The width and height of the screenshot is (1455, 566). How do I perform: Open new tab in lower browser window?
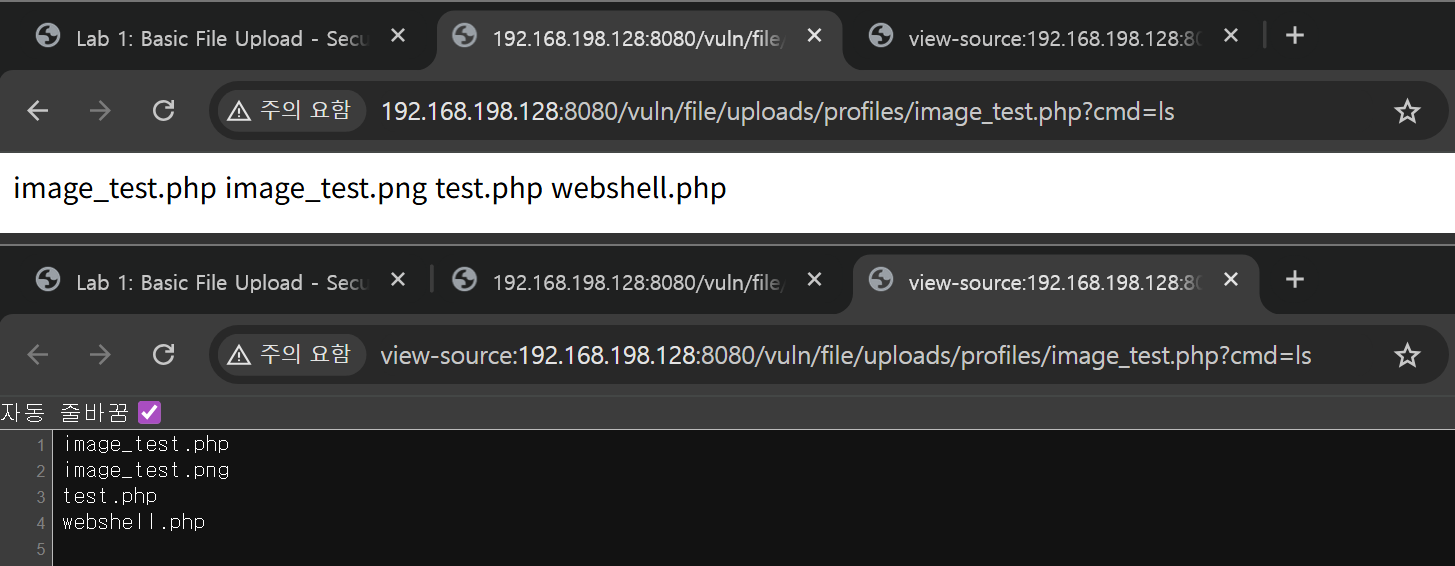[1295, 280]
